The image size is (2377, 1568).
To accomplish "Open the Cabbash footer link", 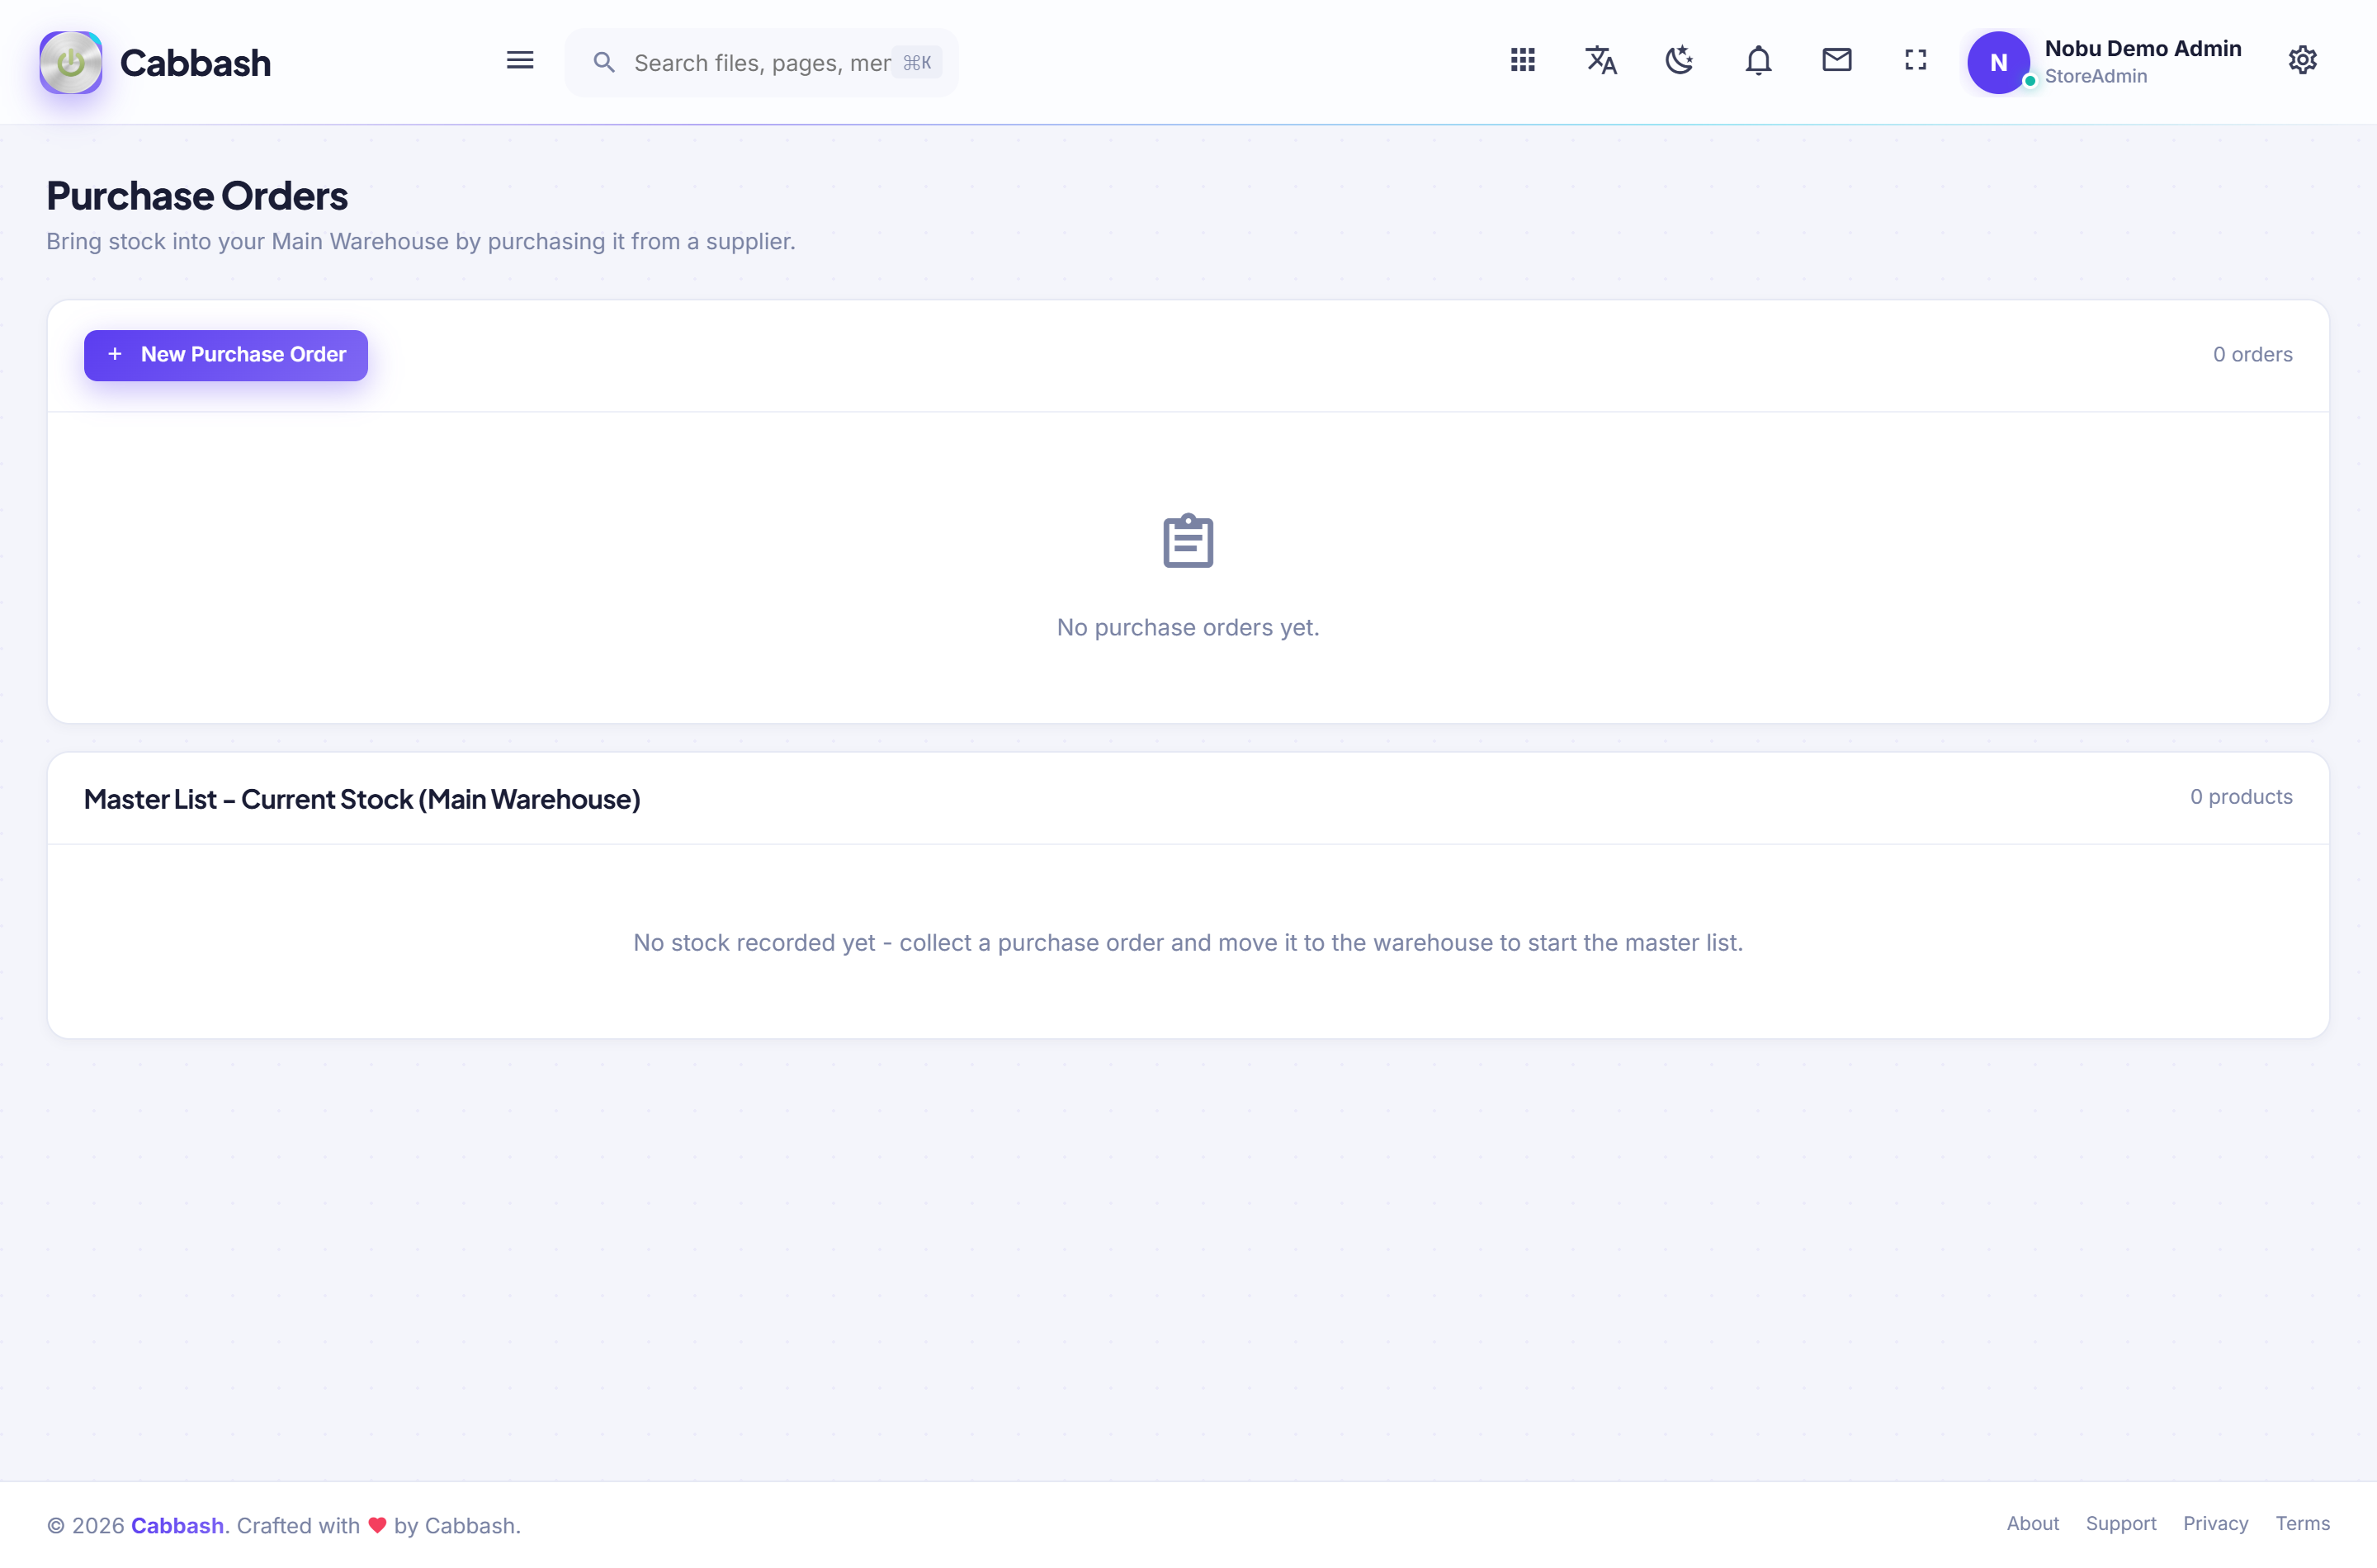I will [x=177, y=1525].
